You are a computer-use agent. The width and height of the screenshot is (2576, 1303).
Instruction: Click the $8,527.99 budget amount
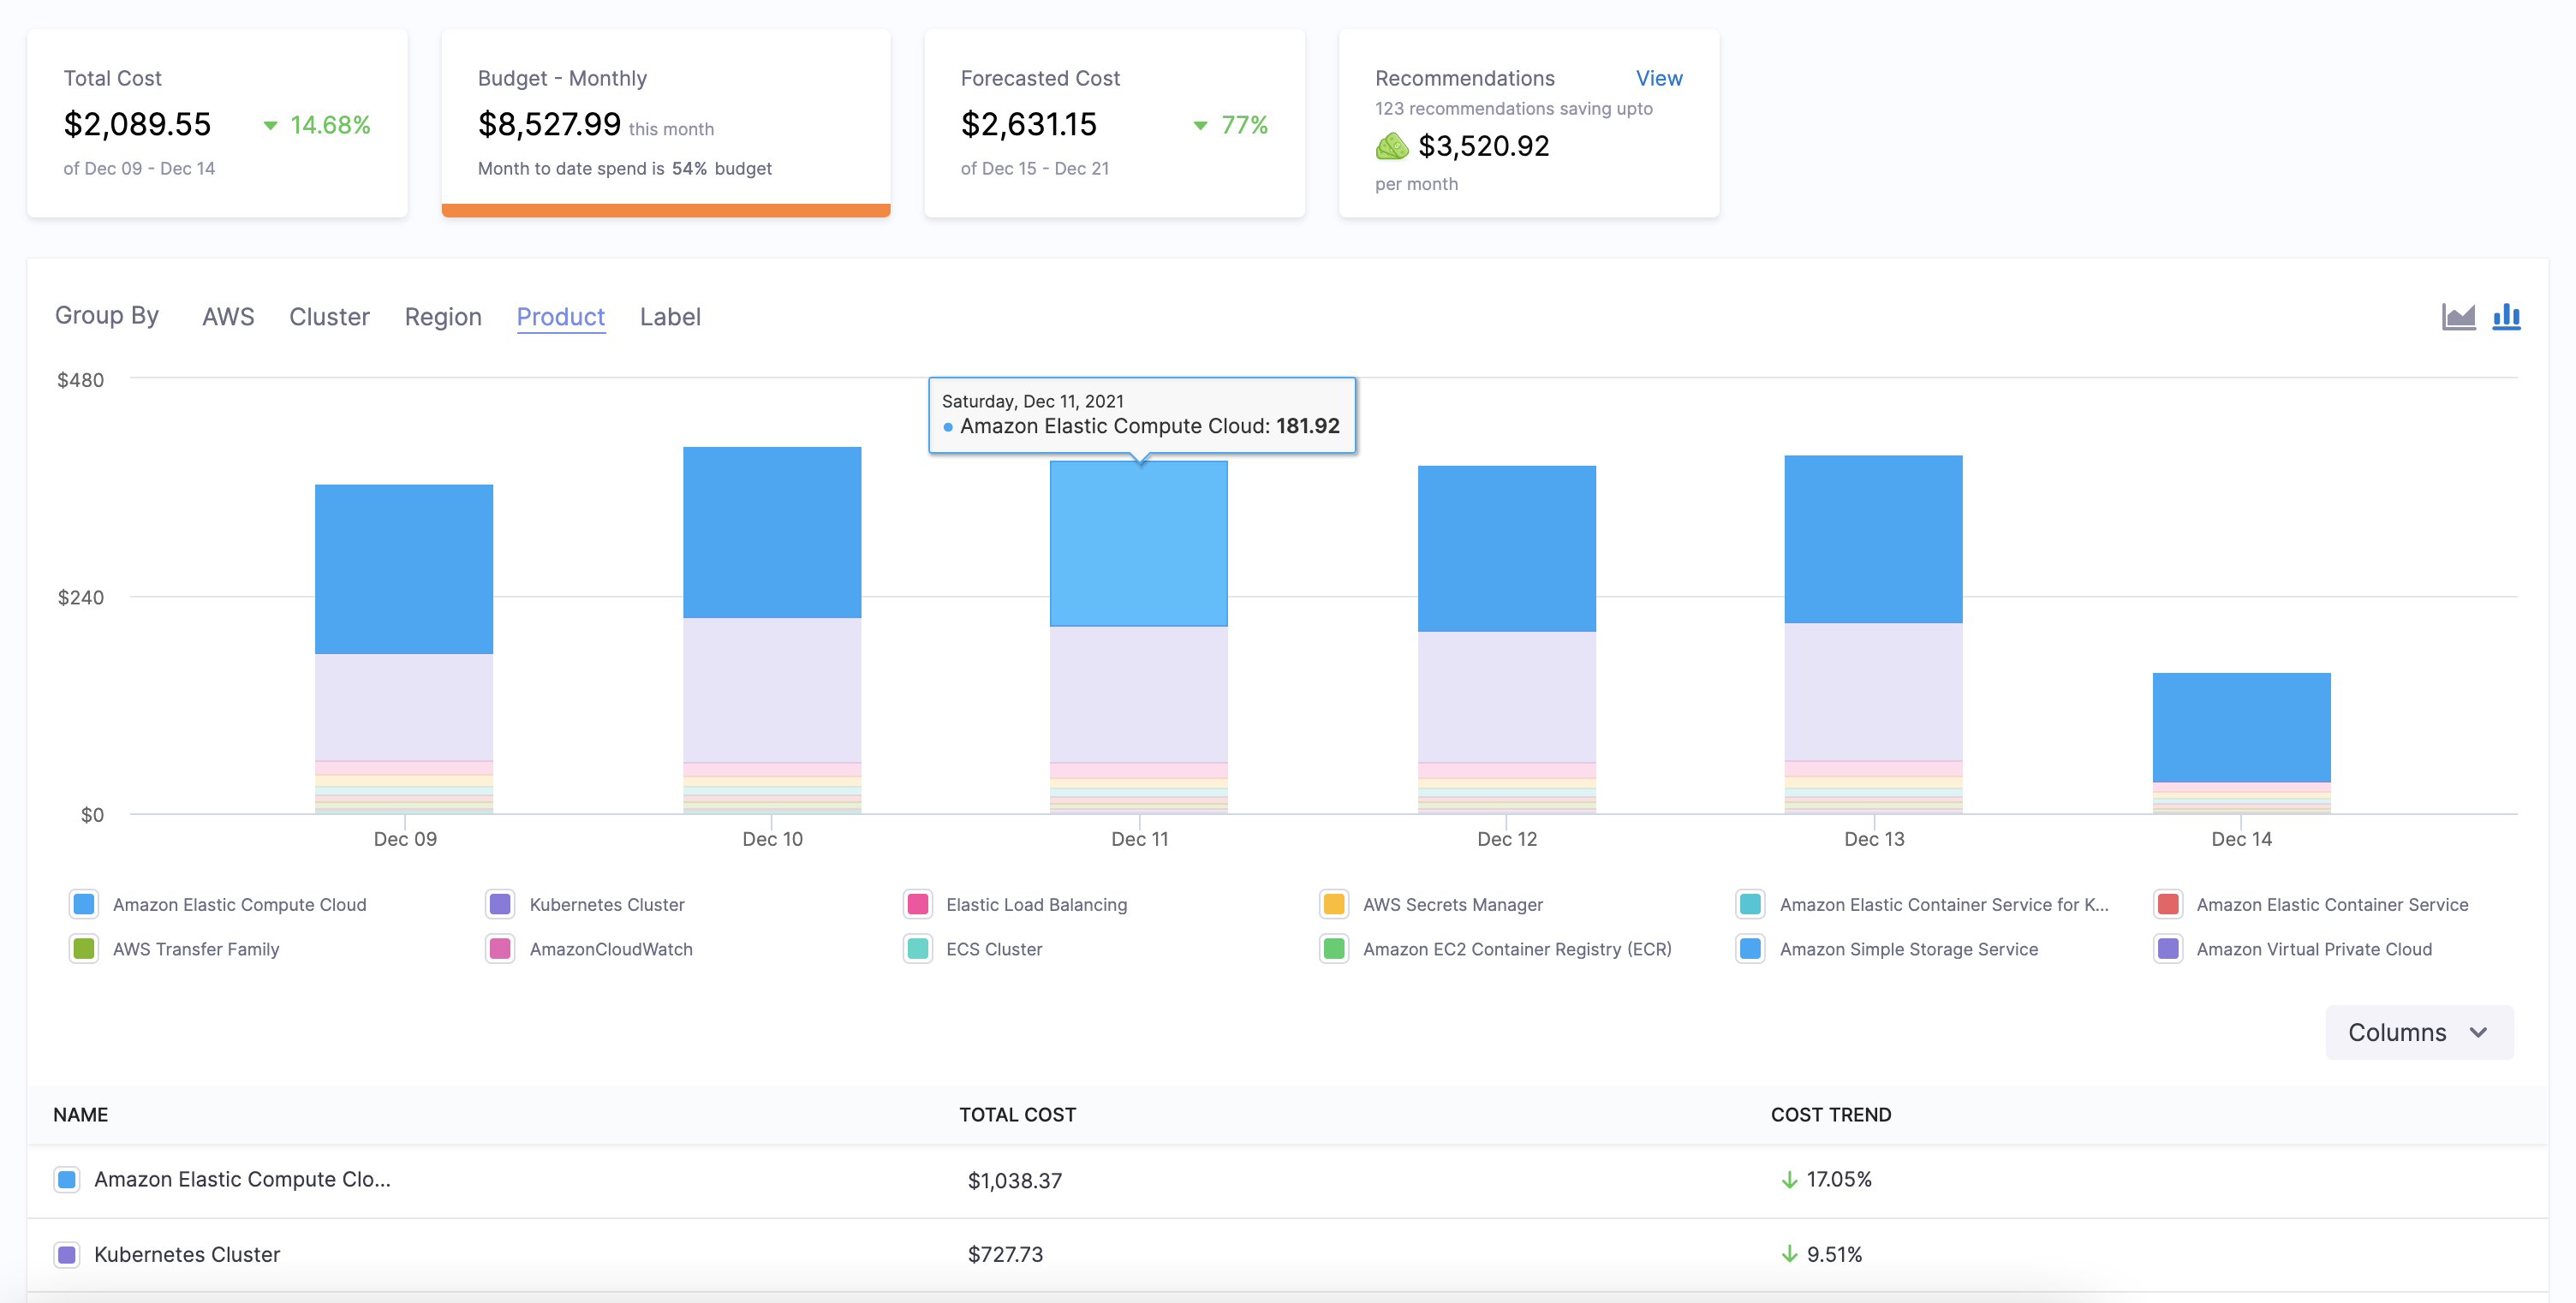pos(549,124)
